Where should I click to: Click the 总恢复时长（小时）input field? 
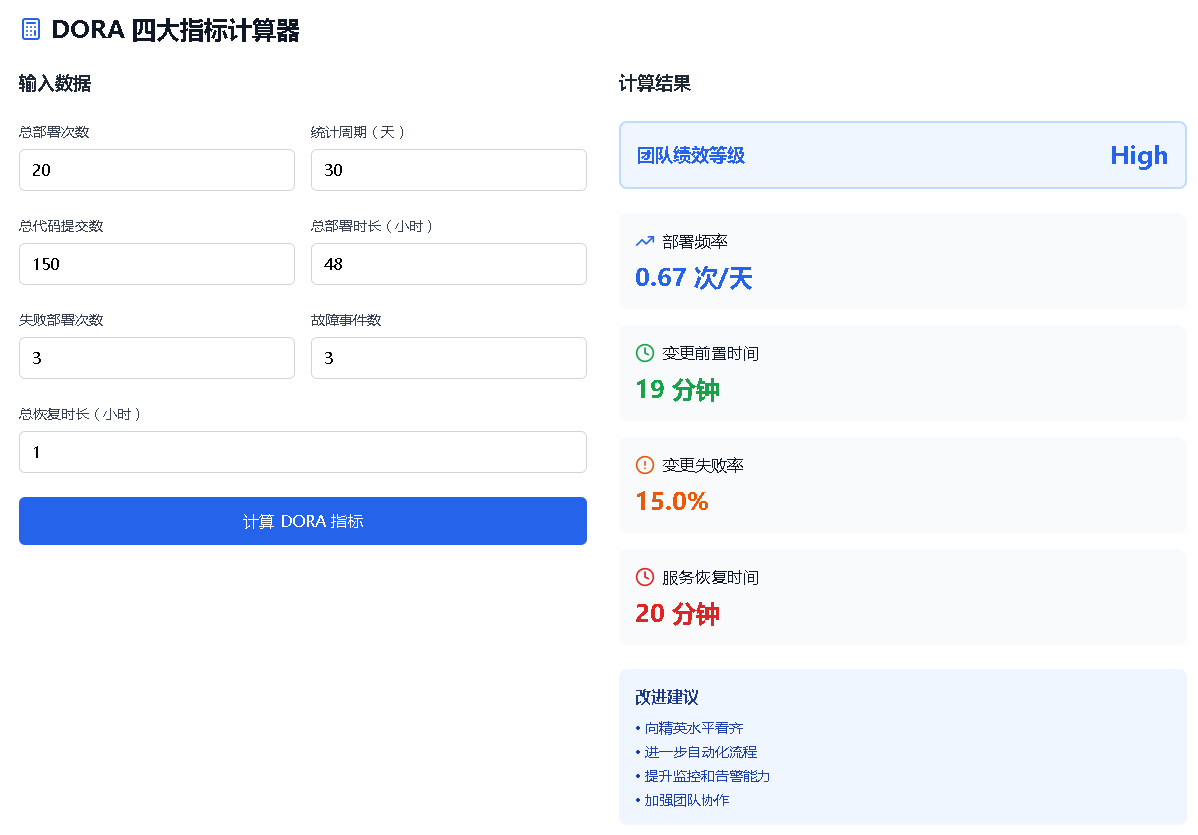(303, 451)
